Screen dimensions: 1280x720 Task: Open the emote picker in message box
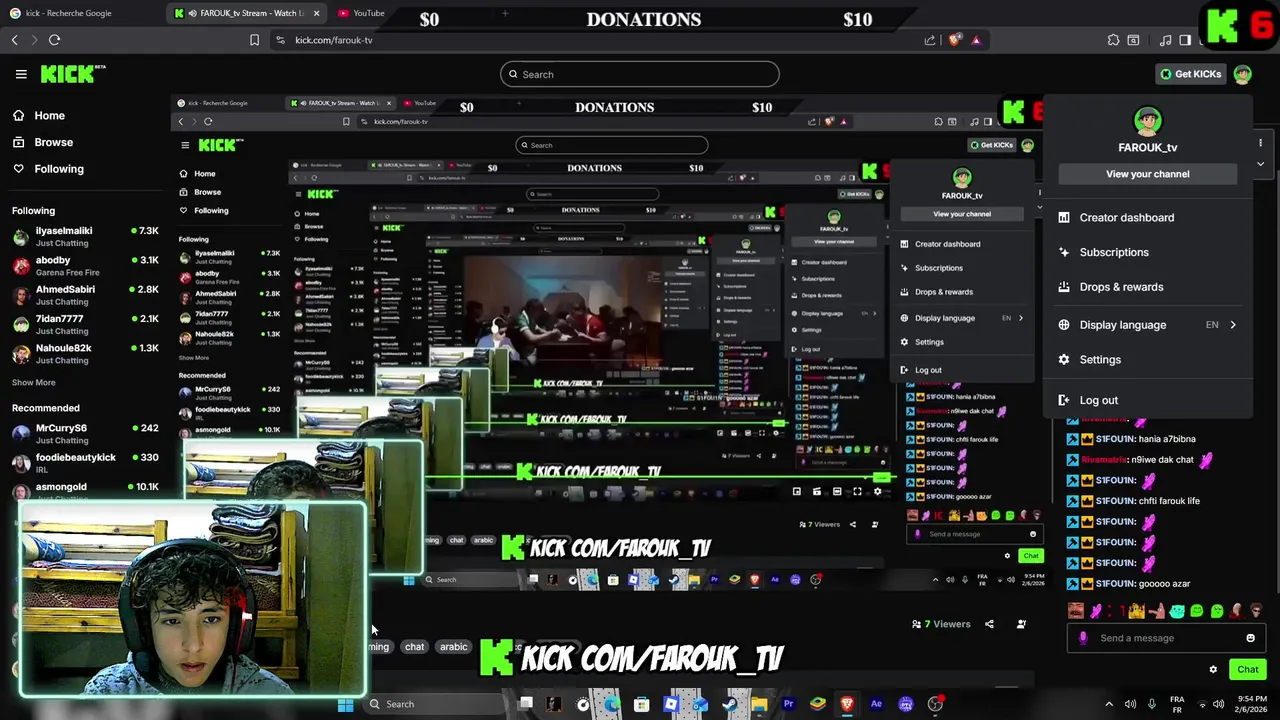pos(1250,638)
